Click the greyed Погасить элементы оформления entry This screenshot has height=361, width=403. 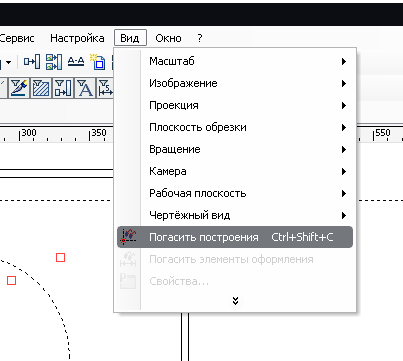point(235,259)
